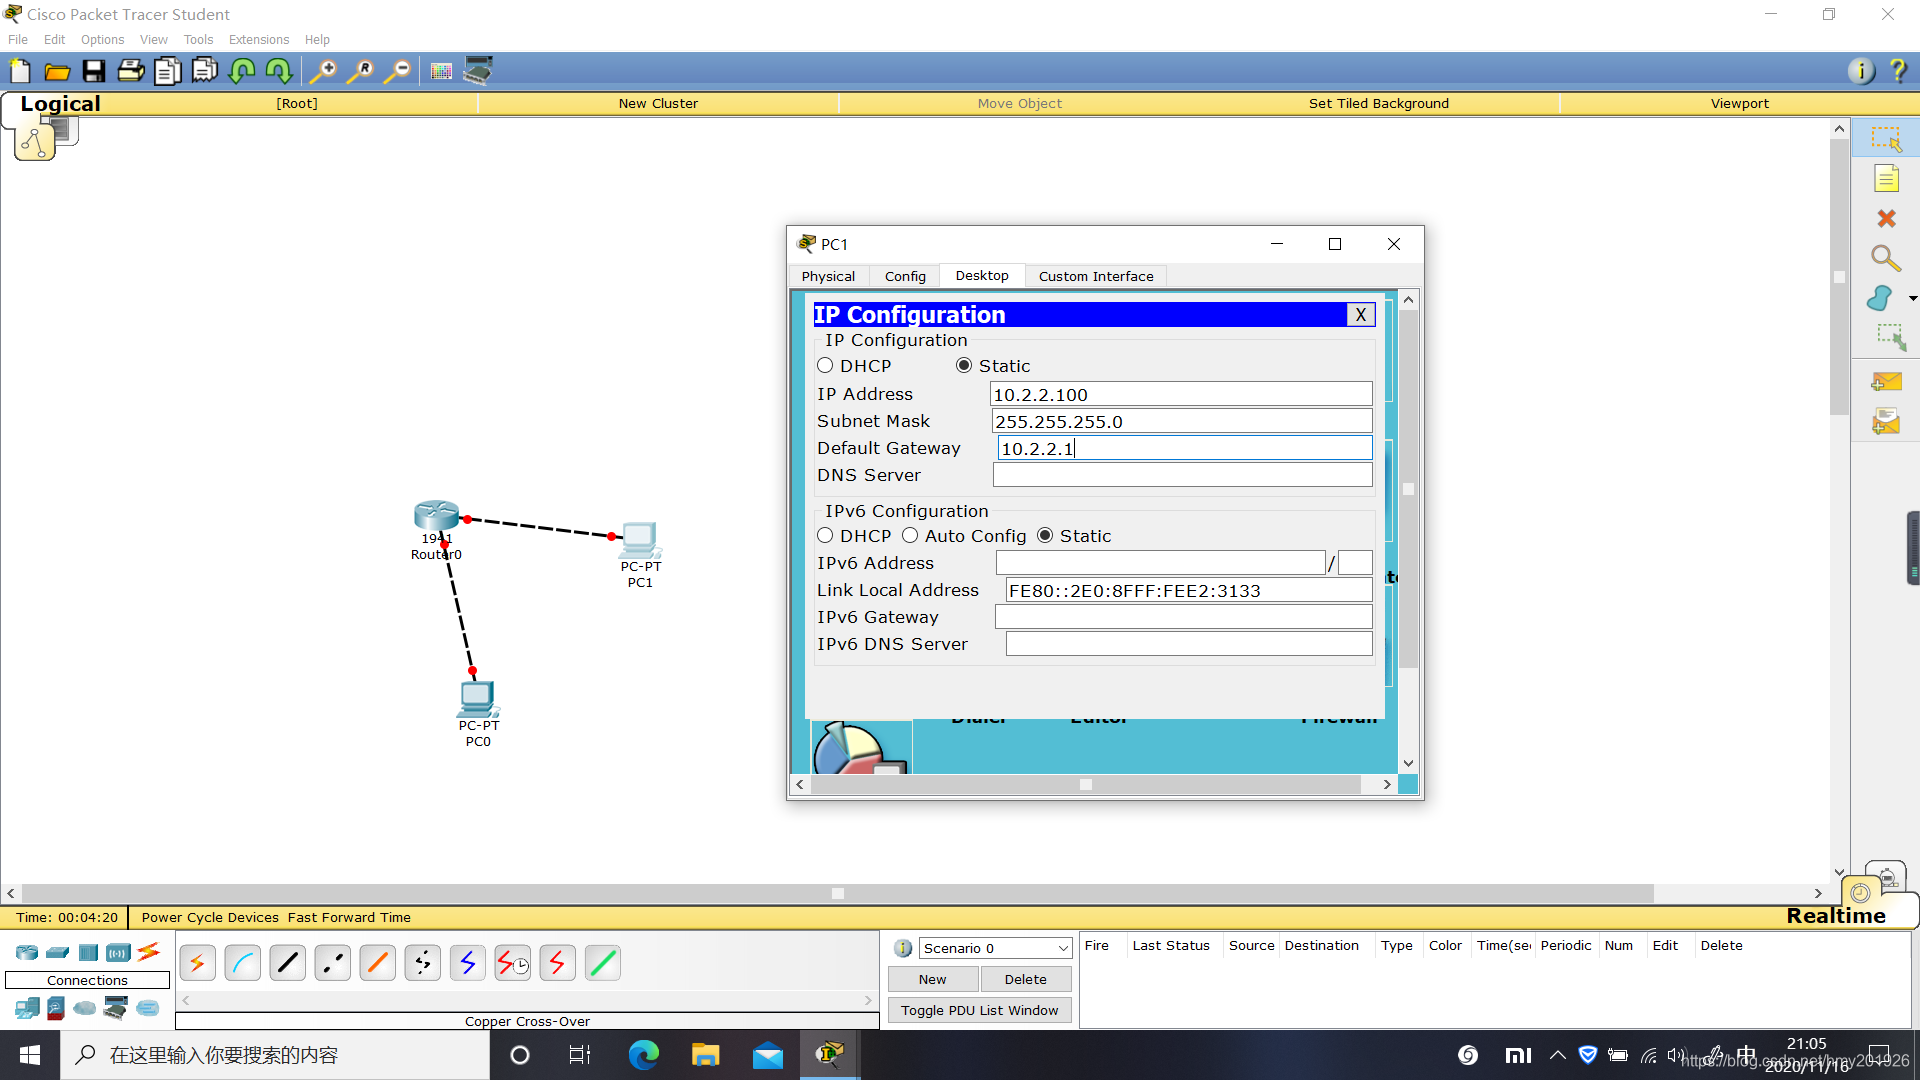Switch to the Config tab
The height and width of the screenshot is (1080, 1920).
[x=905, y=277]
